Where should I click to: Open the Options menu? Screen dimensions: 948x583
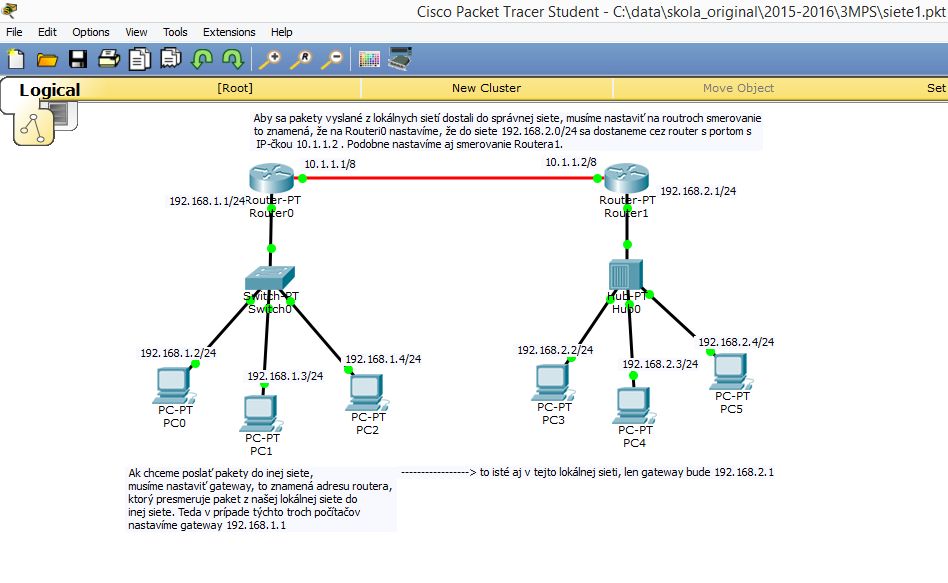(x=90, y=32)
